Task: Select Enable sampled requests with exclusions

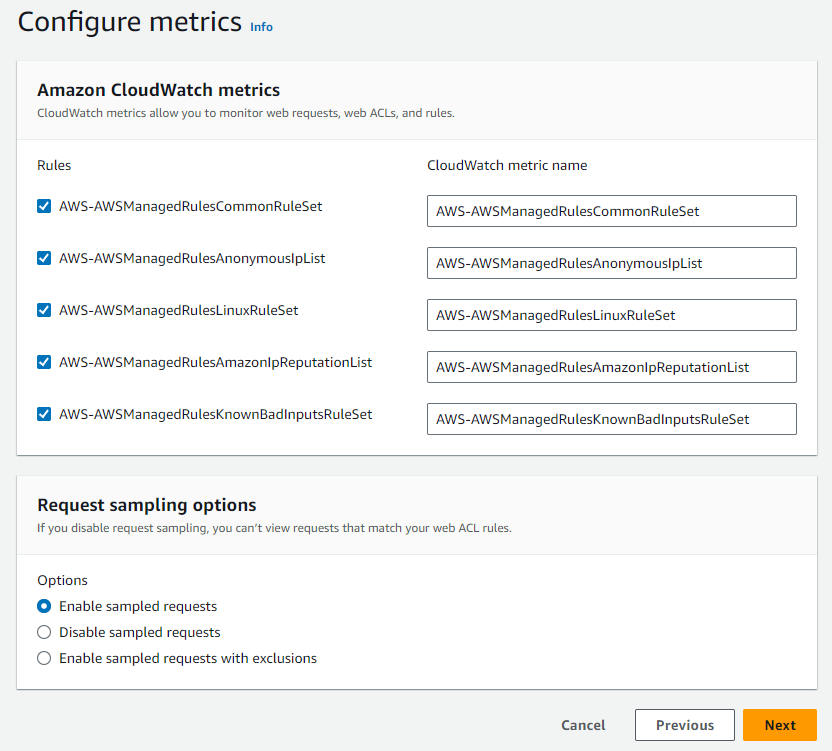Action: point(44,658)
